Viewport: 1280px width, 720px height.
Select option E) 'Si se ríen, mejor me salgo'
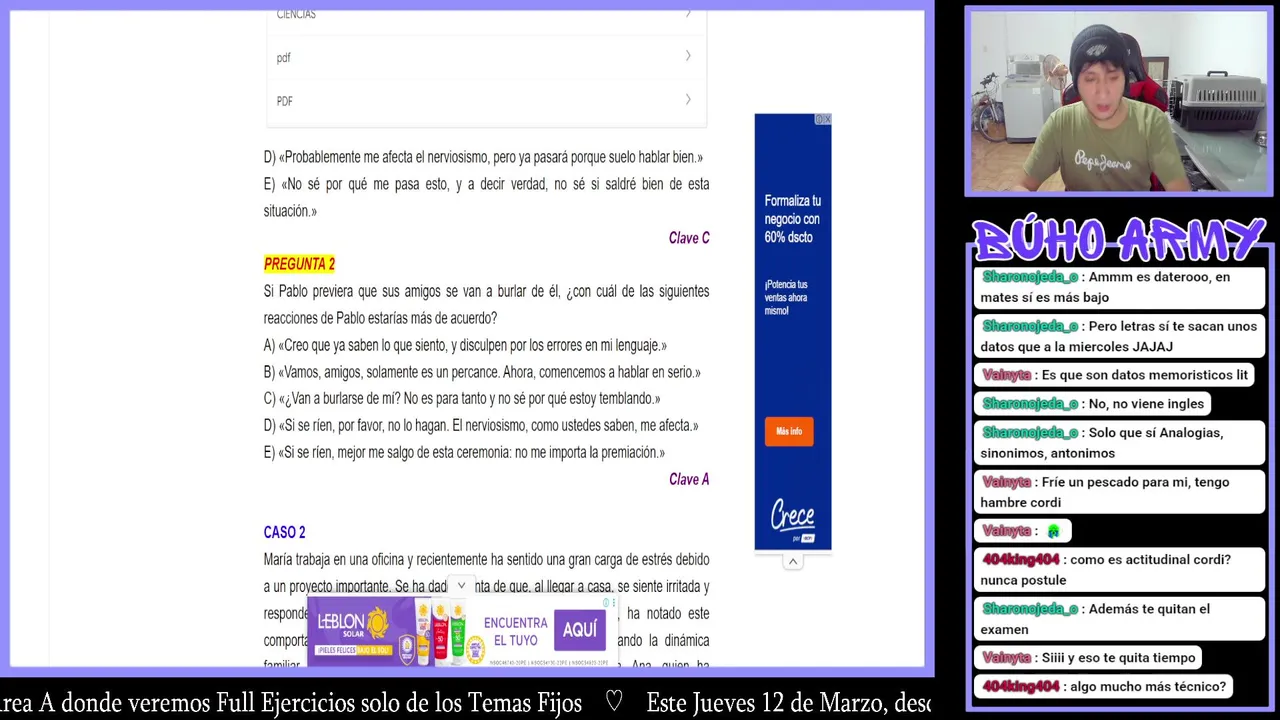coord(464,452)
